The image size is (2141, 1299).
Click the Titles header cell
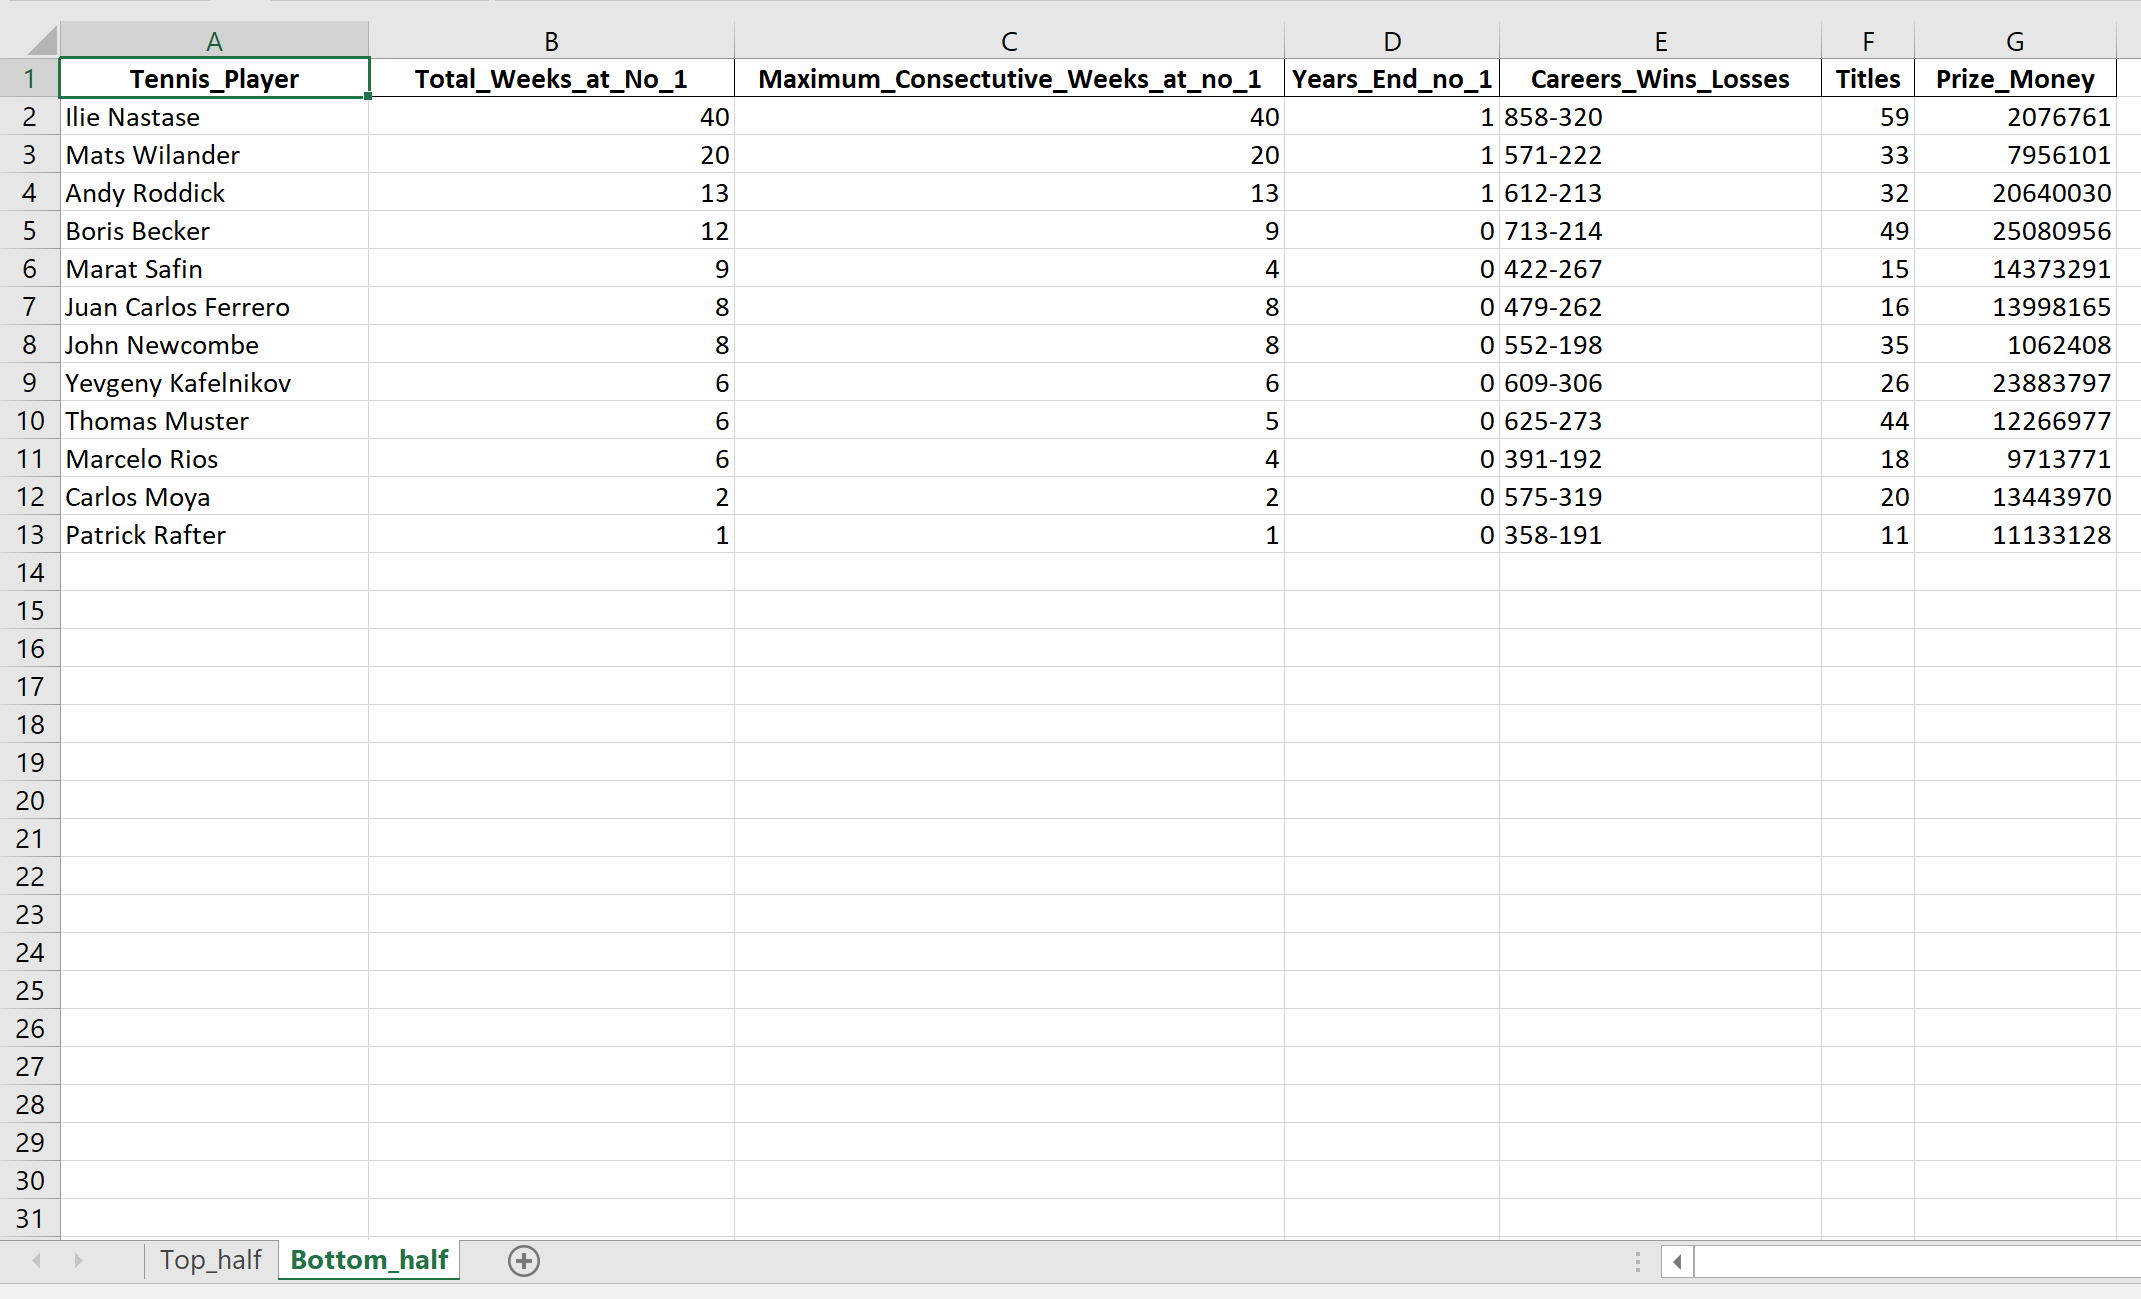click(x=1868, y=79)
